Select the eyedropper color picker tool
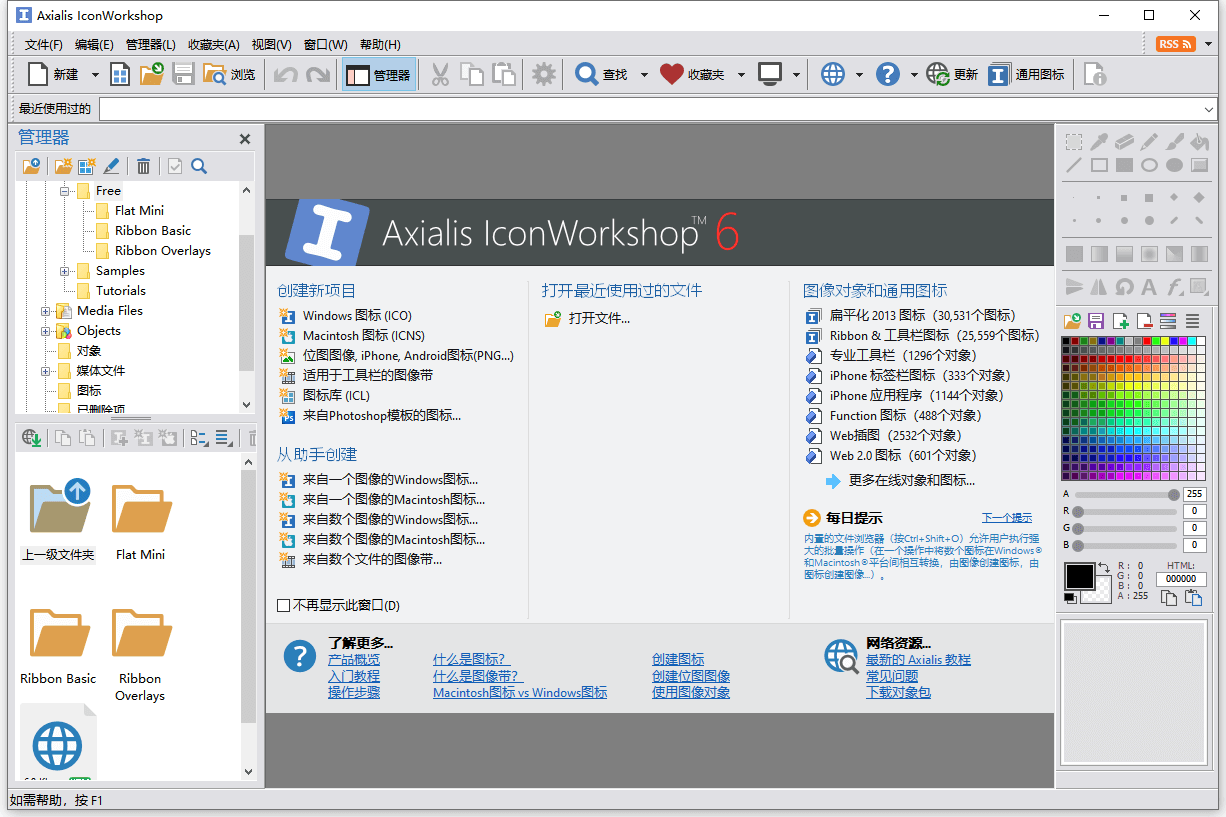The height and width of the screenshot is (817, 1226). pos(1099,142)
